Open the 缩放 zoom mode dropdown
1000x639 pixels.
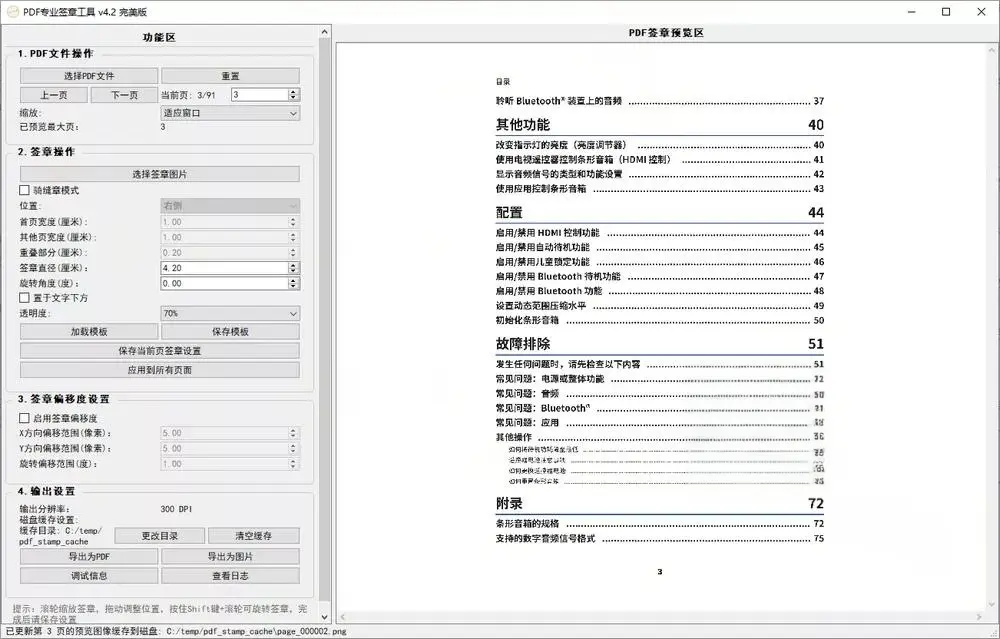tap(228, 113)
